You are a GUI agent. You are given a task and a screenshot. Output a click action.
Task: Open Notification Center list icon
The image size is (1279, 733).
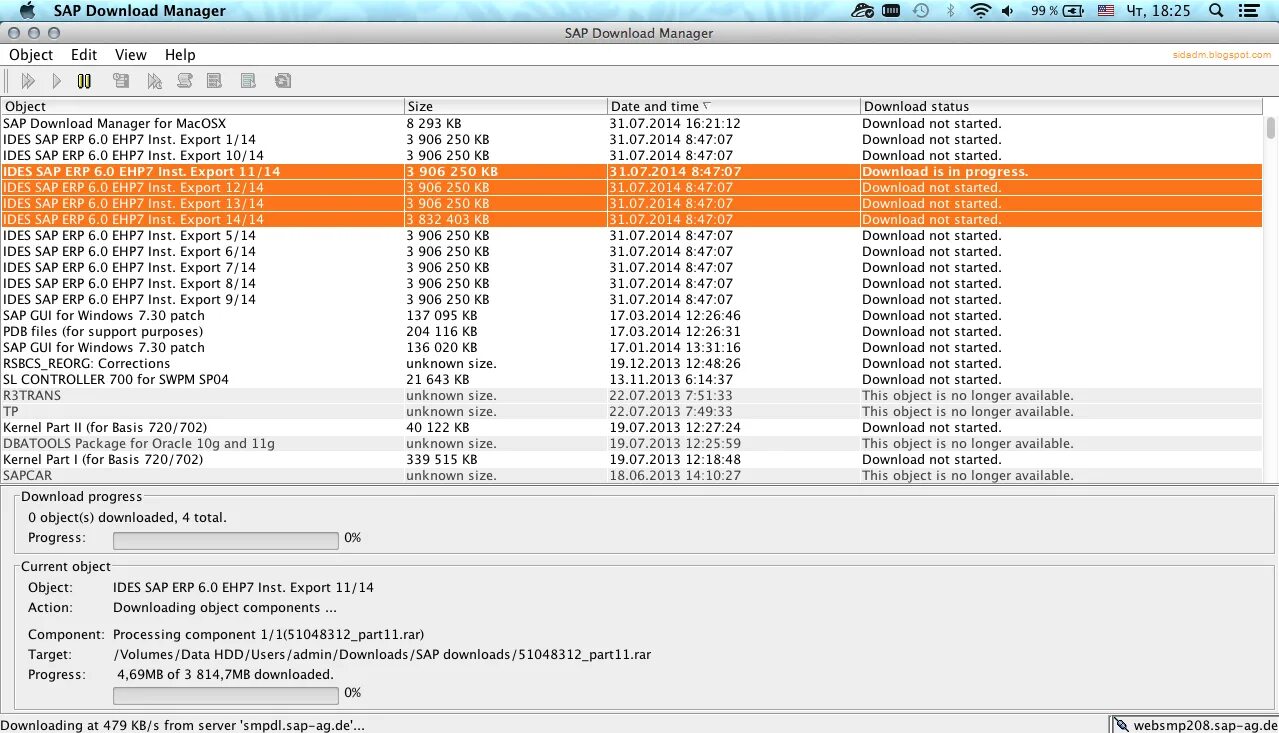coord(1250,10)
